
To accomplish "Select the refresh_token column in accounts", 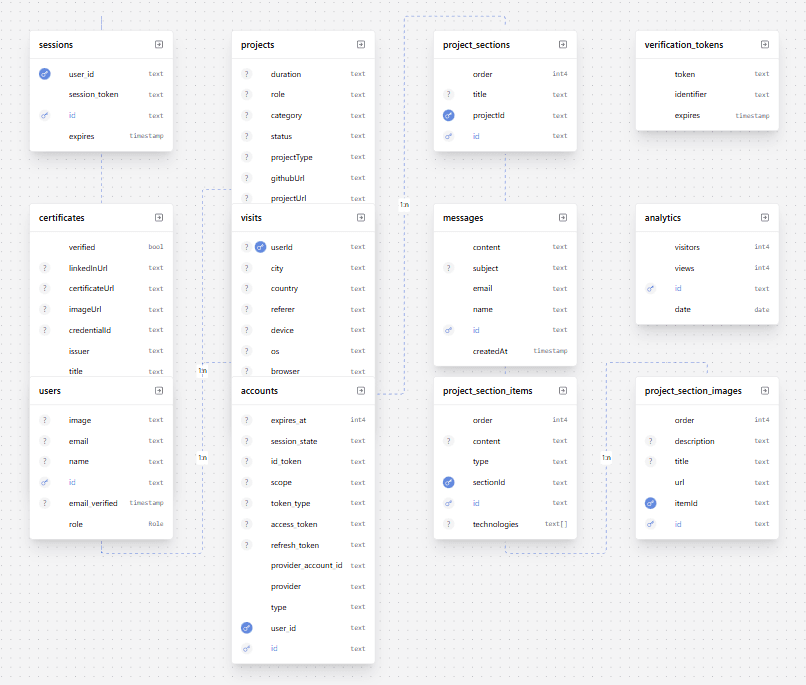I will (295, 545).
